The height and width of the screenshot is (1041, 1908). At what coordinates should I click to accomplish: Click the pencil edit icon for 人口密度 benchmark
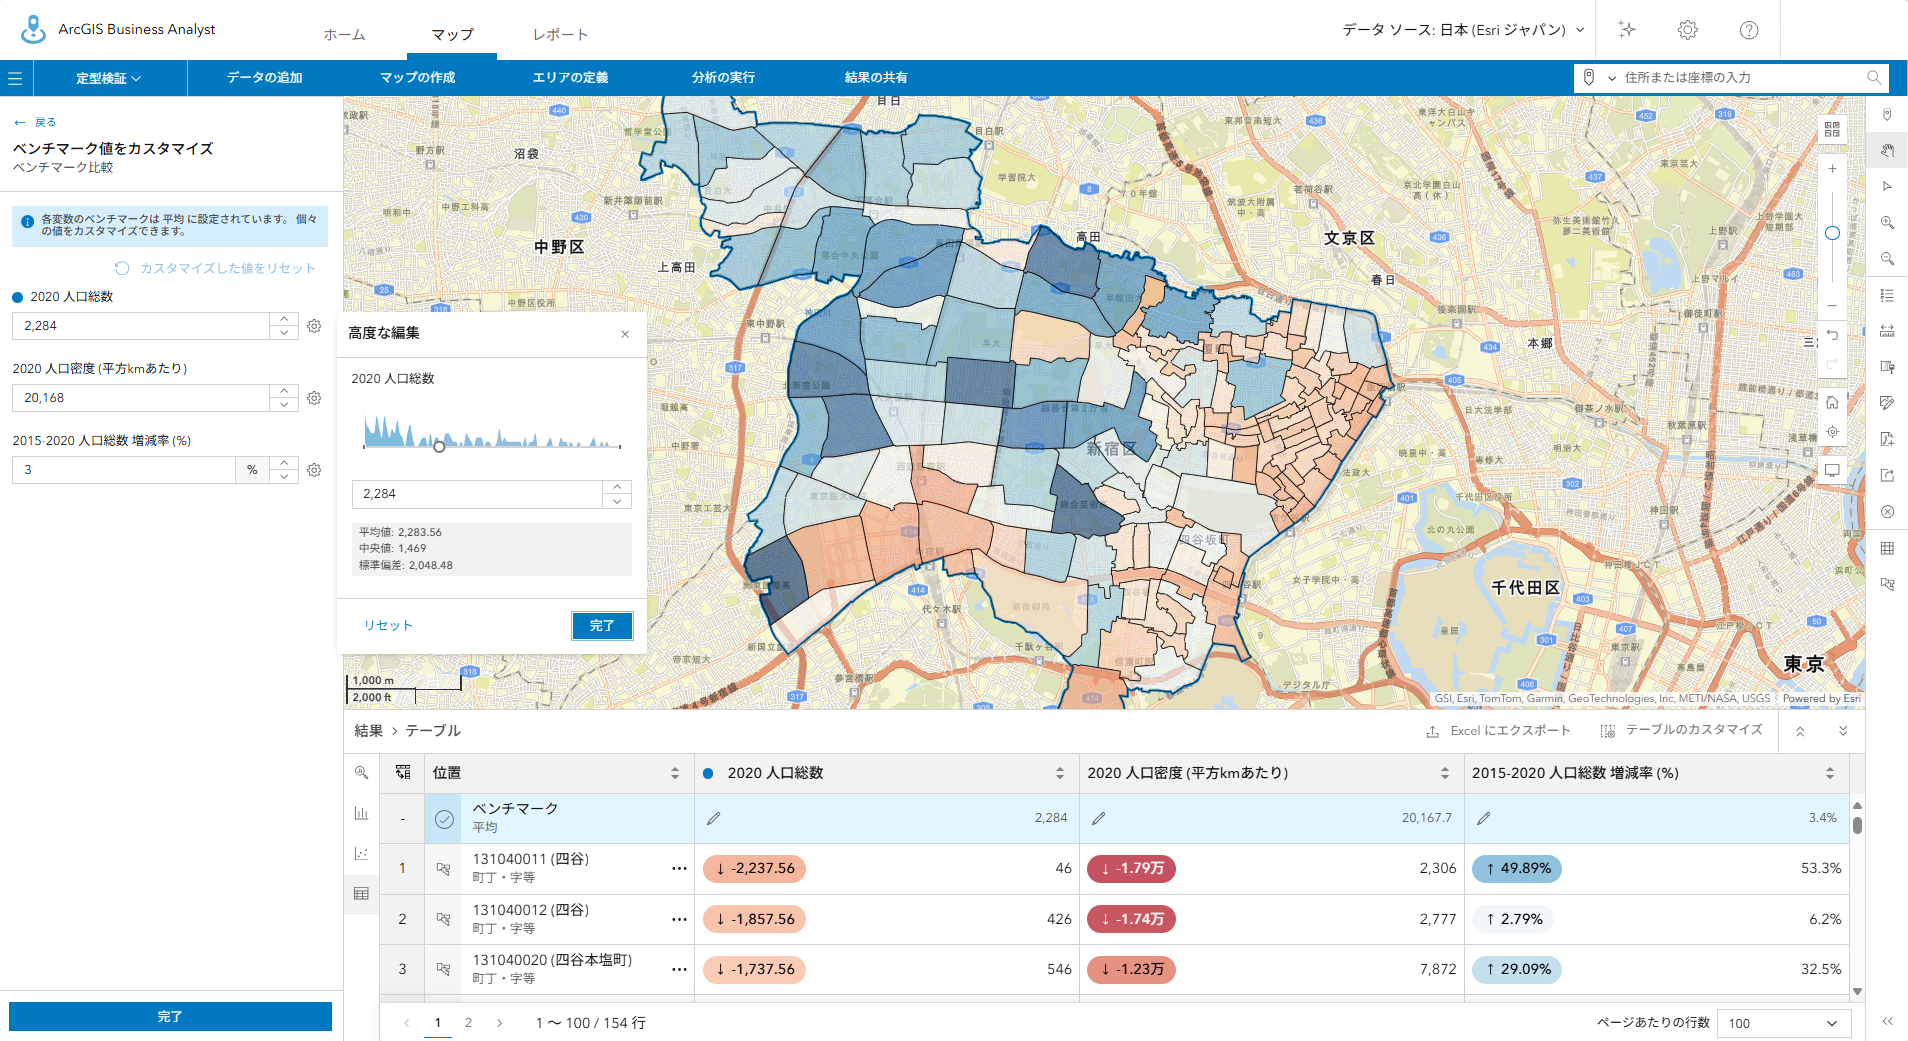point(1098,818)
